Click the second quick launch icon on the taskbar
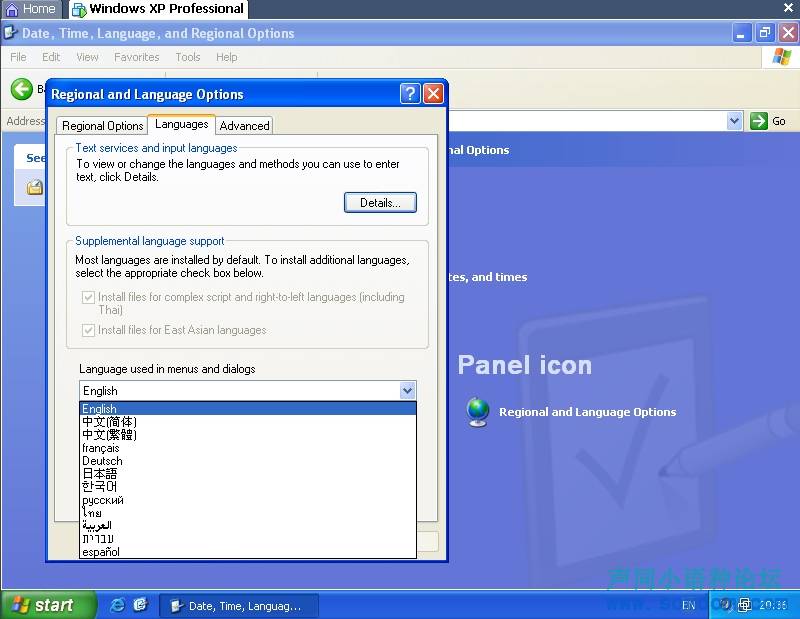This screenshot has width=800, height=619. pos(140,605)
